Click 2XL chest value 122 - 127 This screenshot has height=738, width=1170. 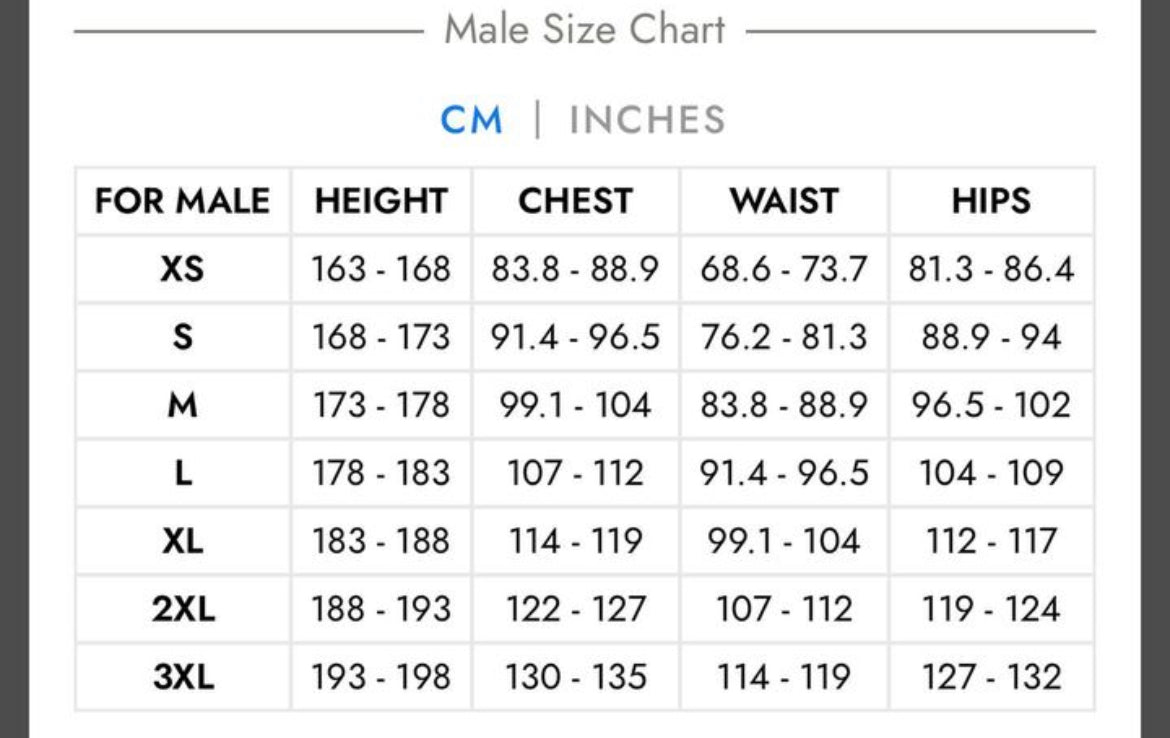pyautogui.click(x=575, y=609)
